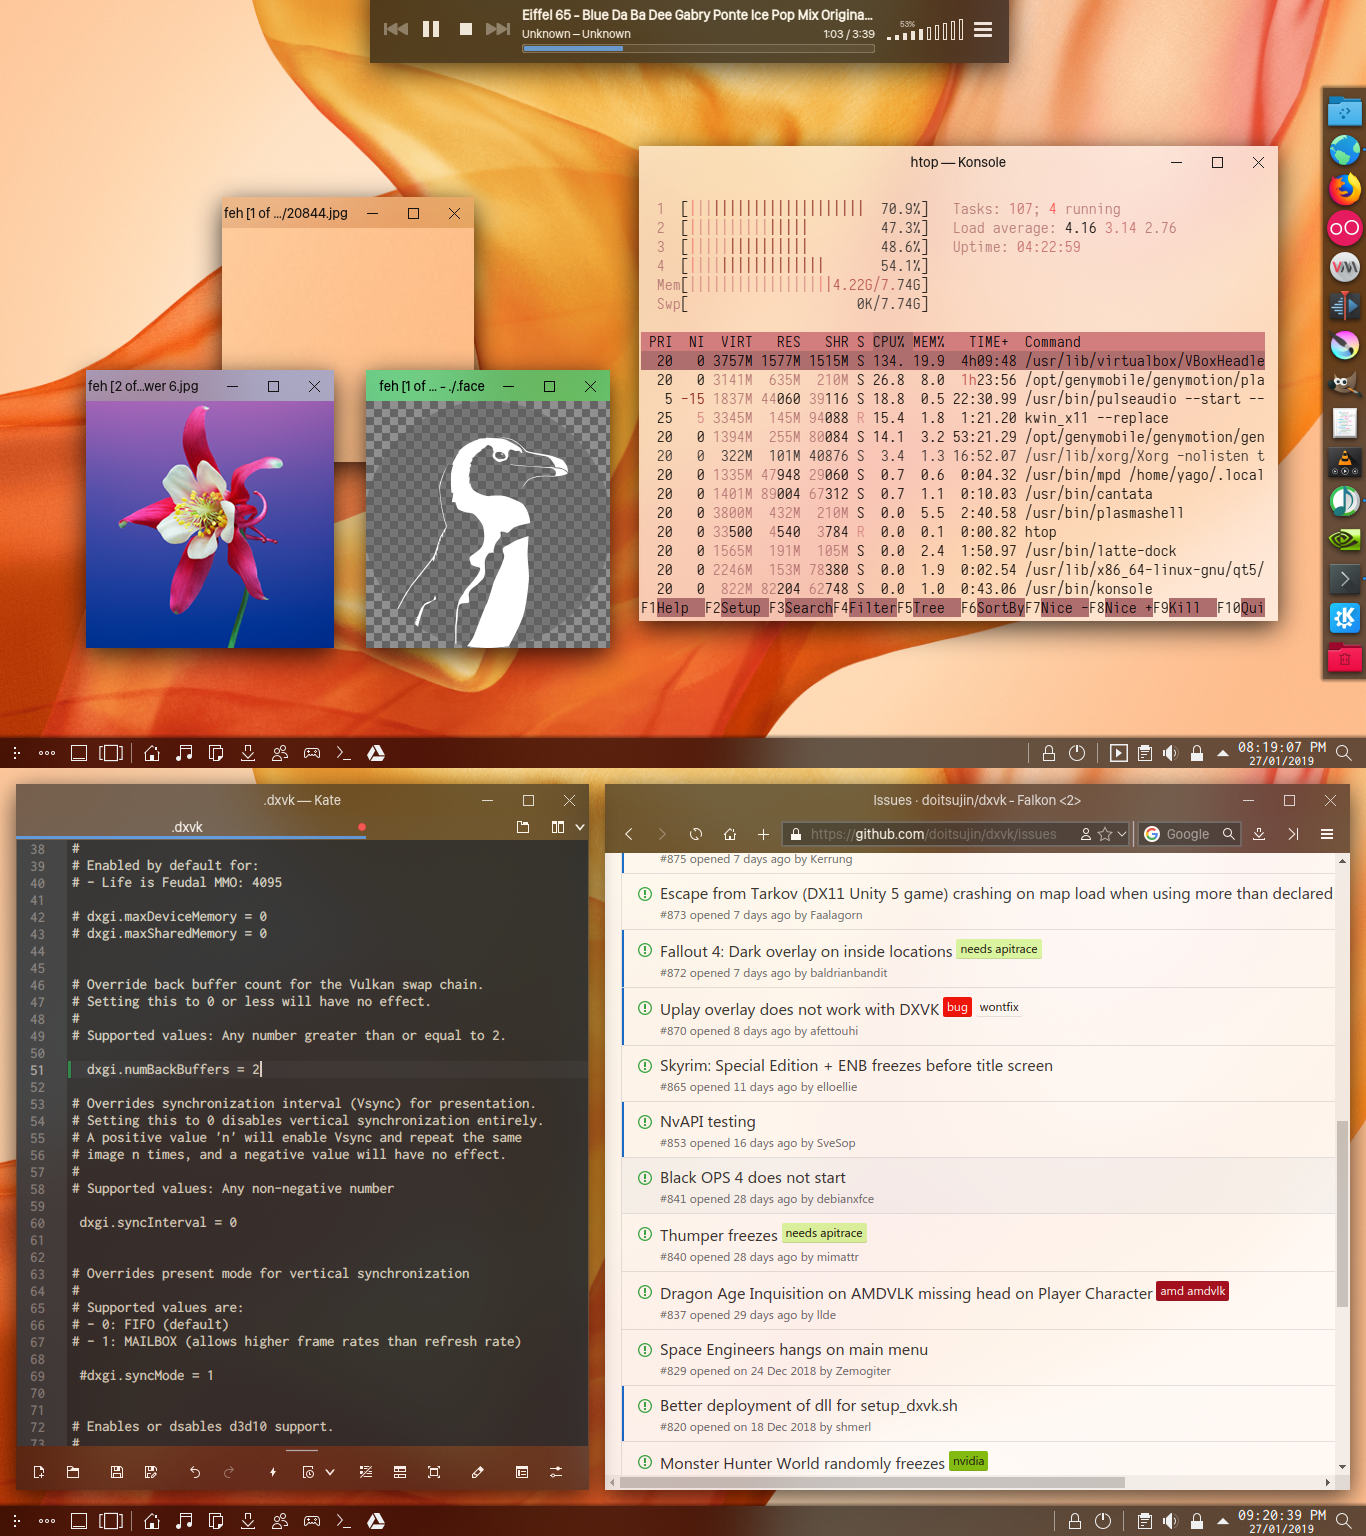Open NVIDIA settings from the side dock
Screen dimensions: 1366x1536
(1345, 539)
